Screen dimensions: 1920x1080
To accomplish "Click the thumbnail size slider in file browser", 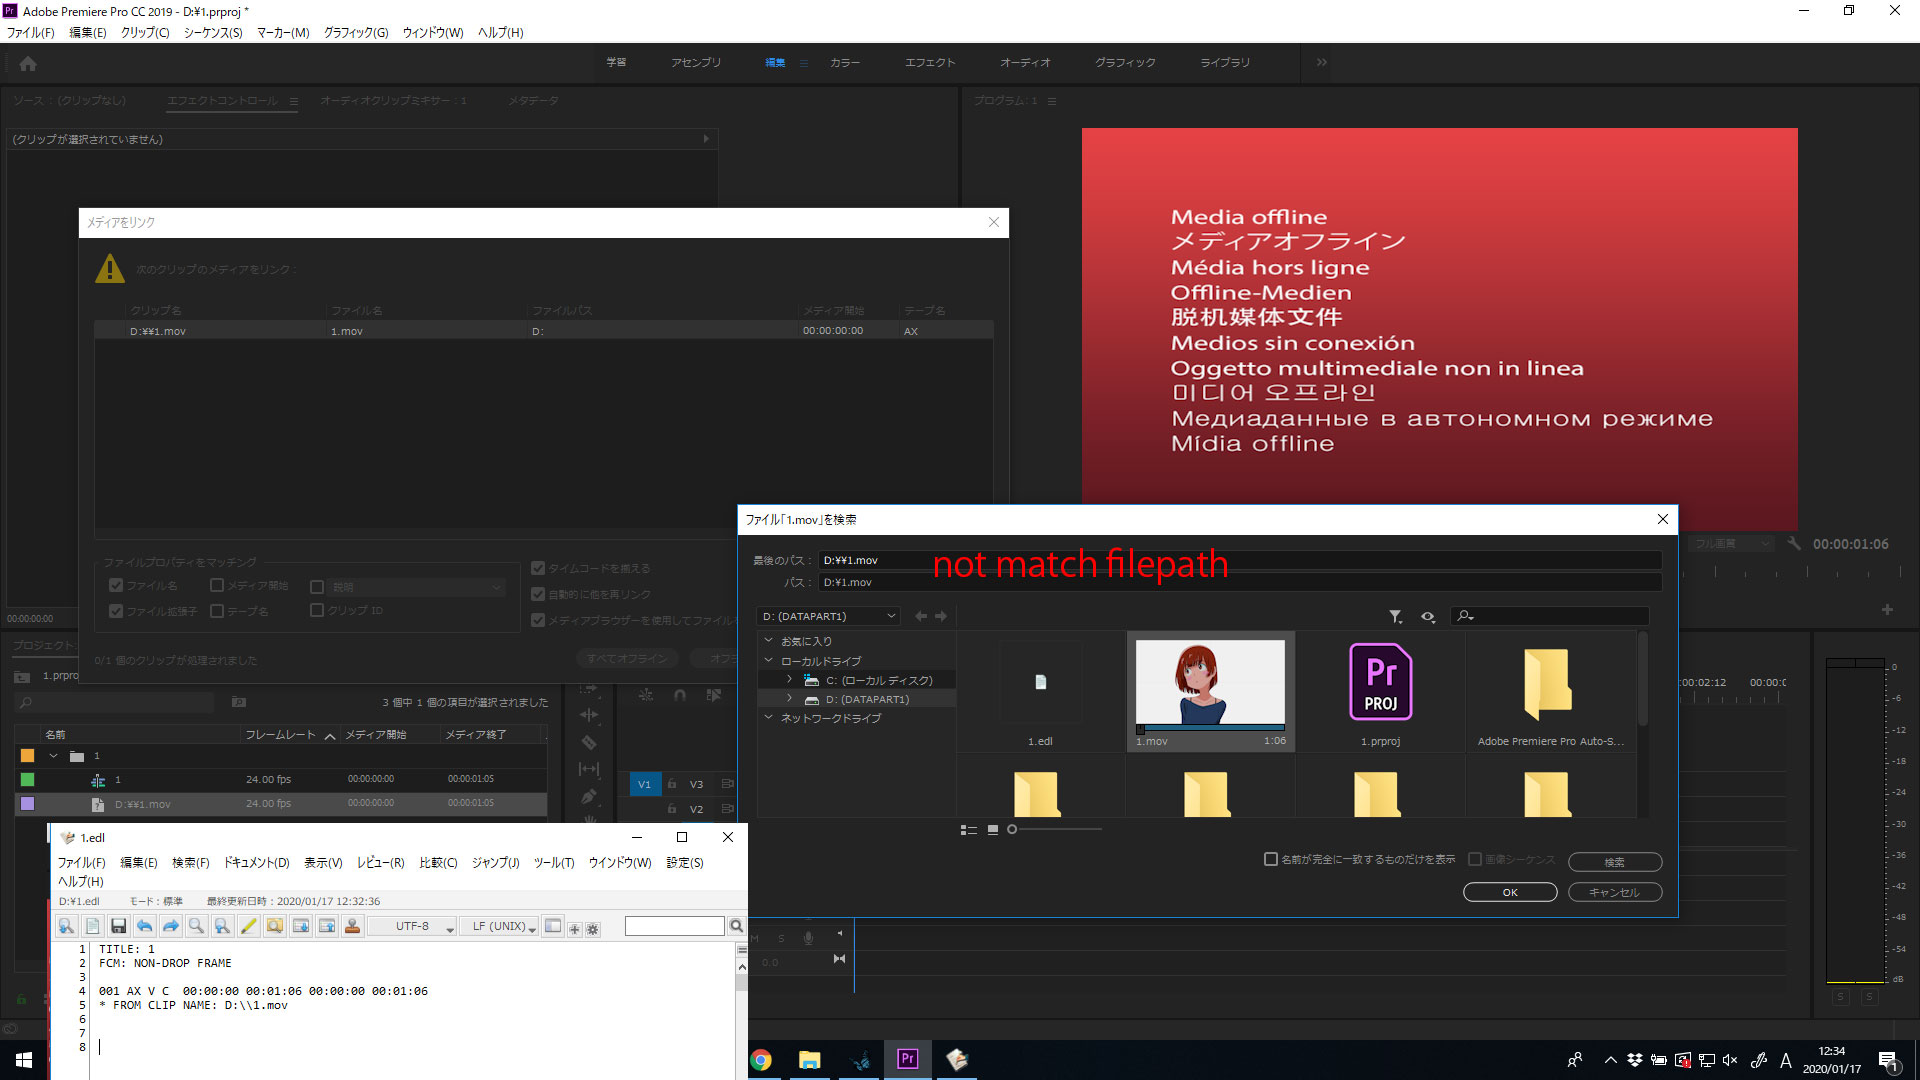I will 1055,830.
